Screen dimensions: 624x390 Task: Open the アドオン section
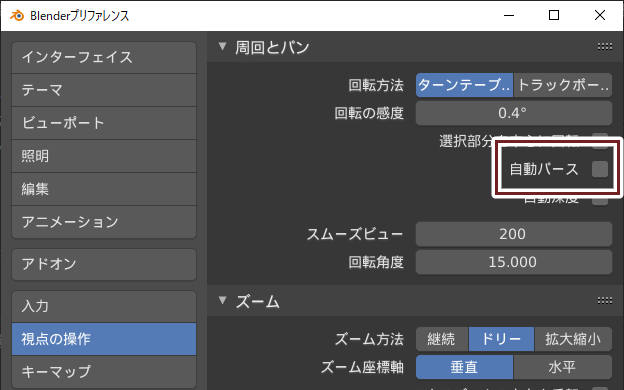click(x=104, y=264)
